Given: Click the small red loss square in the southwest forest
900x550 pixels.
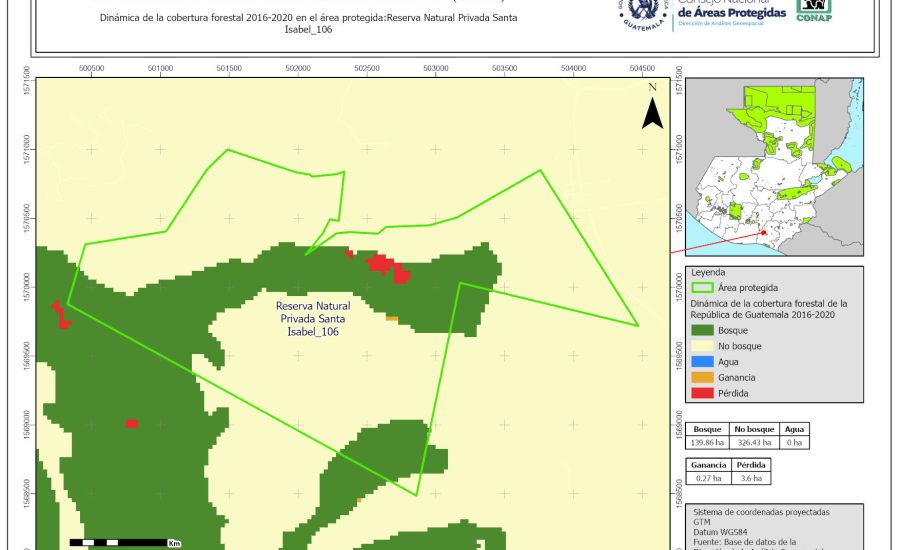Looking at the screenshot, I should [x=132, y=424].
